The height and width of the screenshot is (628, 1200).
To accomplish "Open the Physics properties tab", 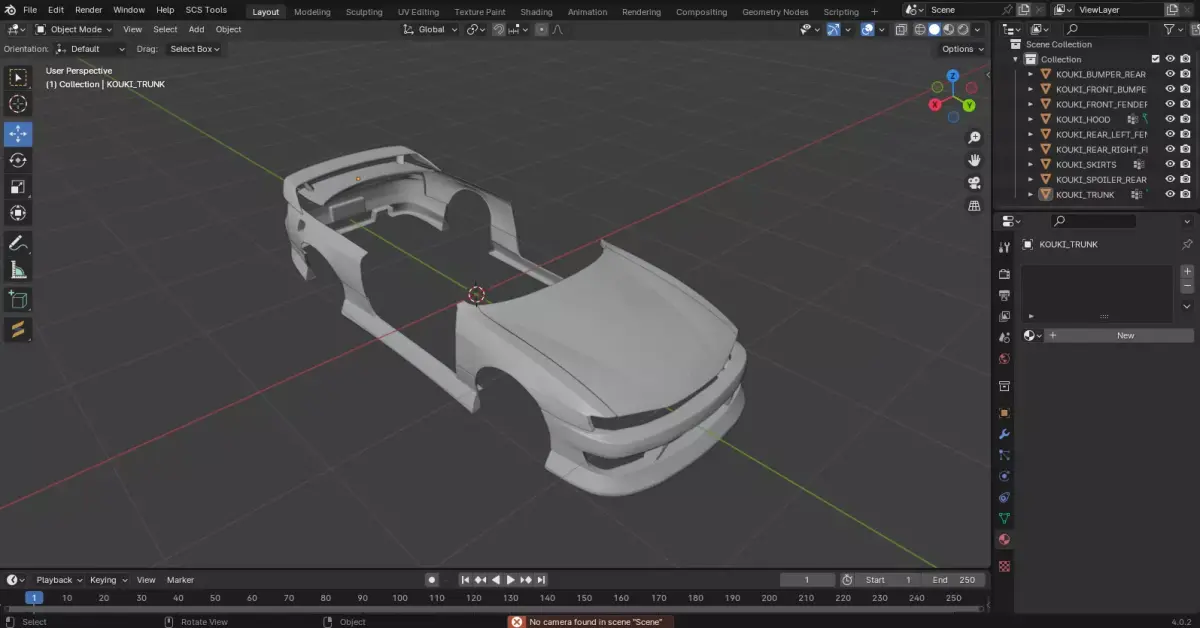I will point(1004,476).
